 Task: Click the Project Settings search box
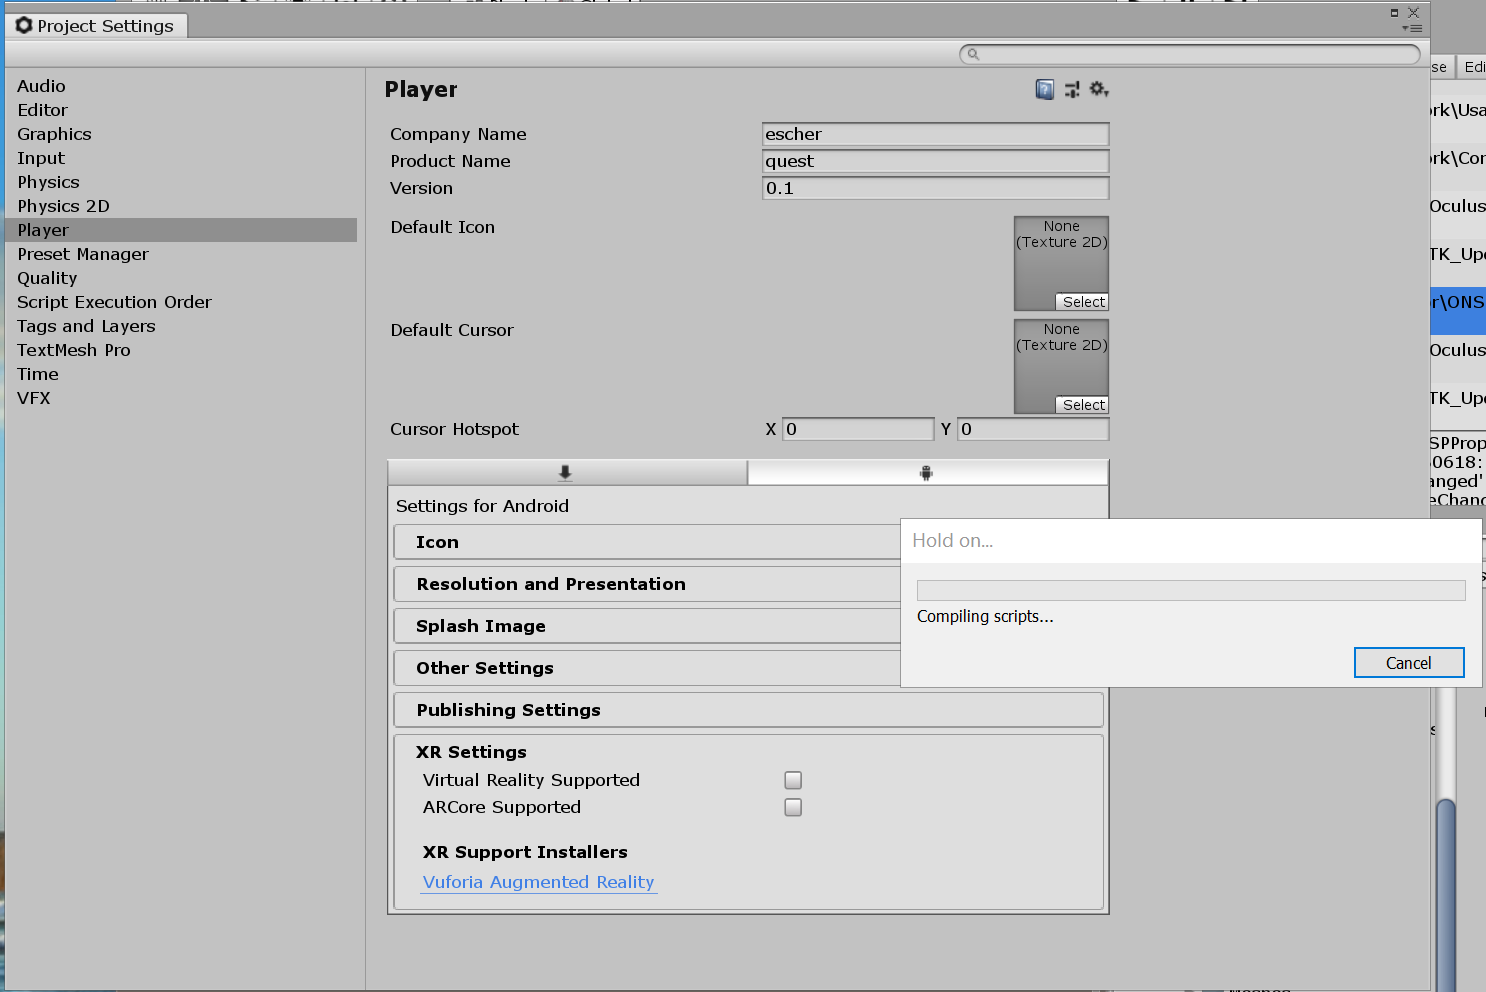point(1190,54)
